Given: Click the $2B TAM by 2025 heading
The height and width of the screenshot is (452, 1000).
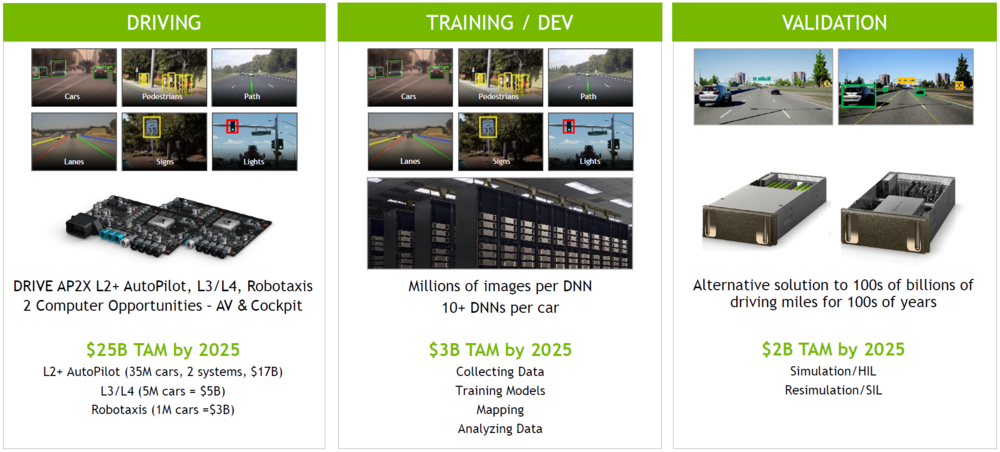Looking at the screenshot, I should click(x=833, y=349).
